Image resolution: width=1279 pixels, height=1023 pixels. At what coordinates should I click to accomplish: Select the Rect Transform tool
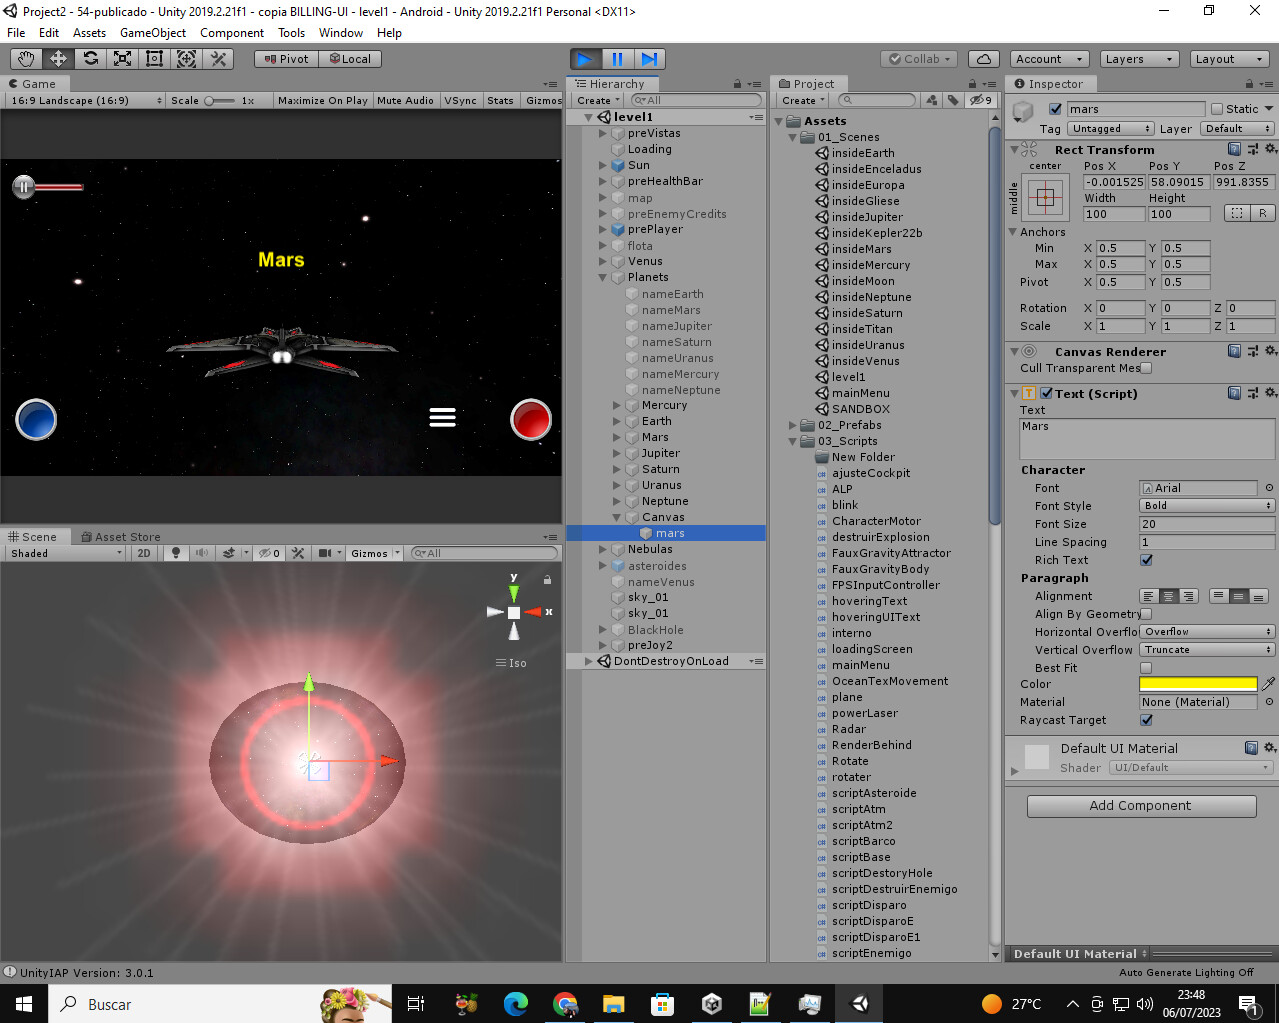click(x=153, y=59)
